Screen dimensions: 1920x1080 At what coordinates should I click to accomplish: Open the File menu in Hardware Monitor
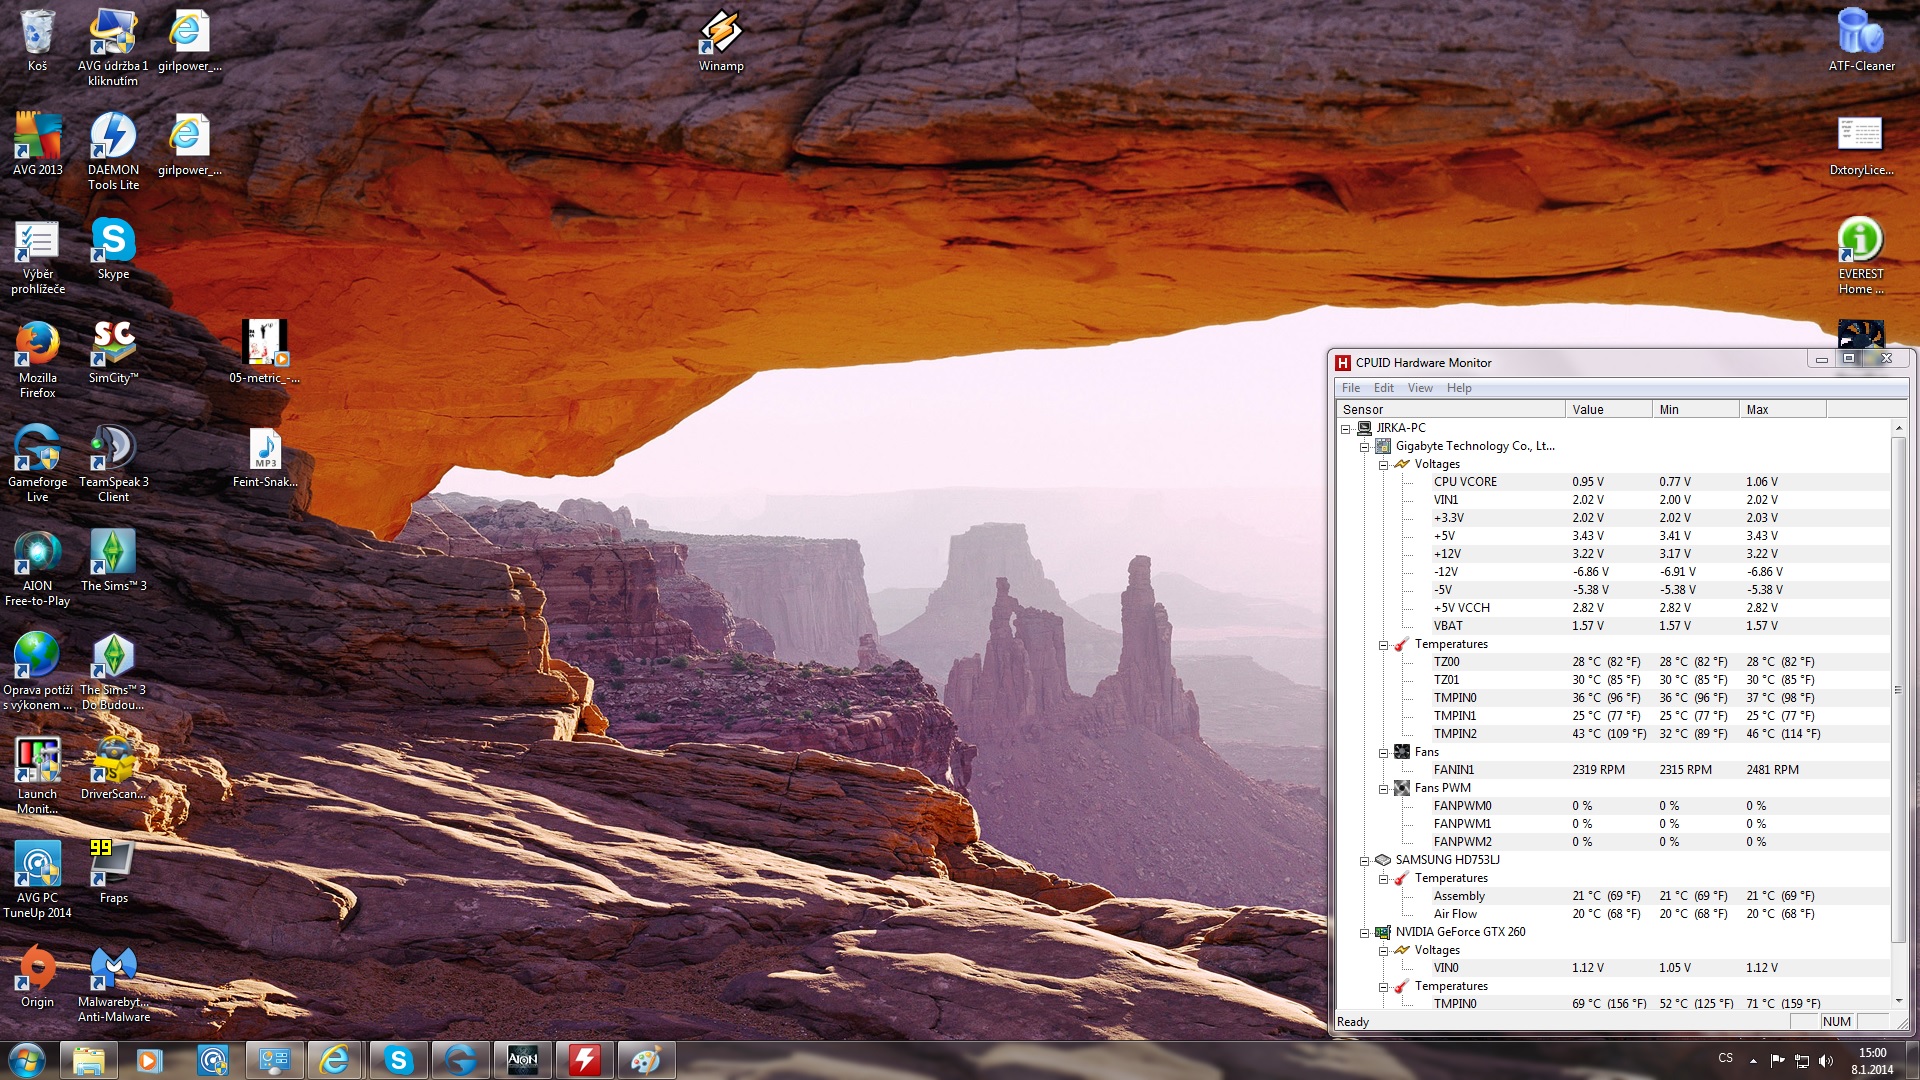click(x=1351, y=388)
